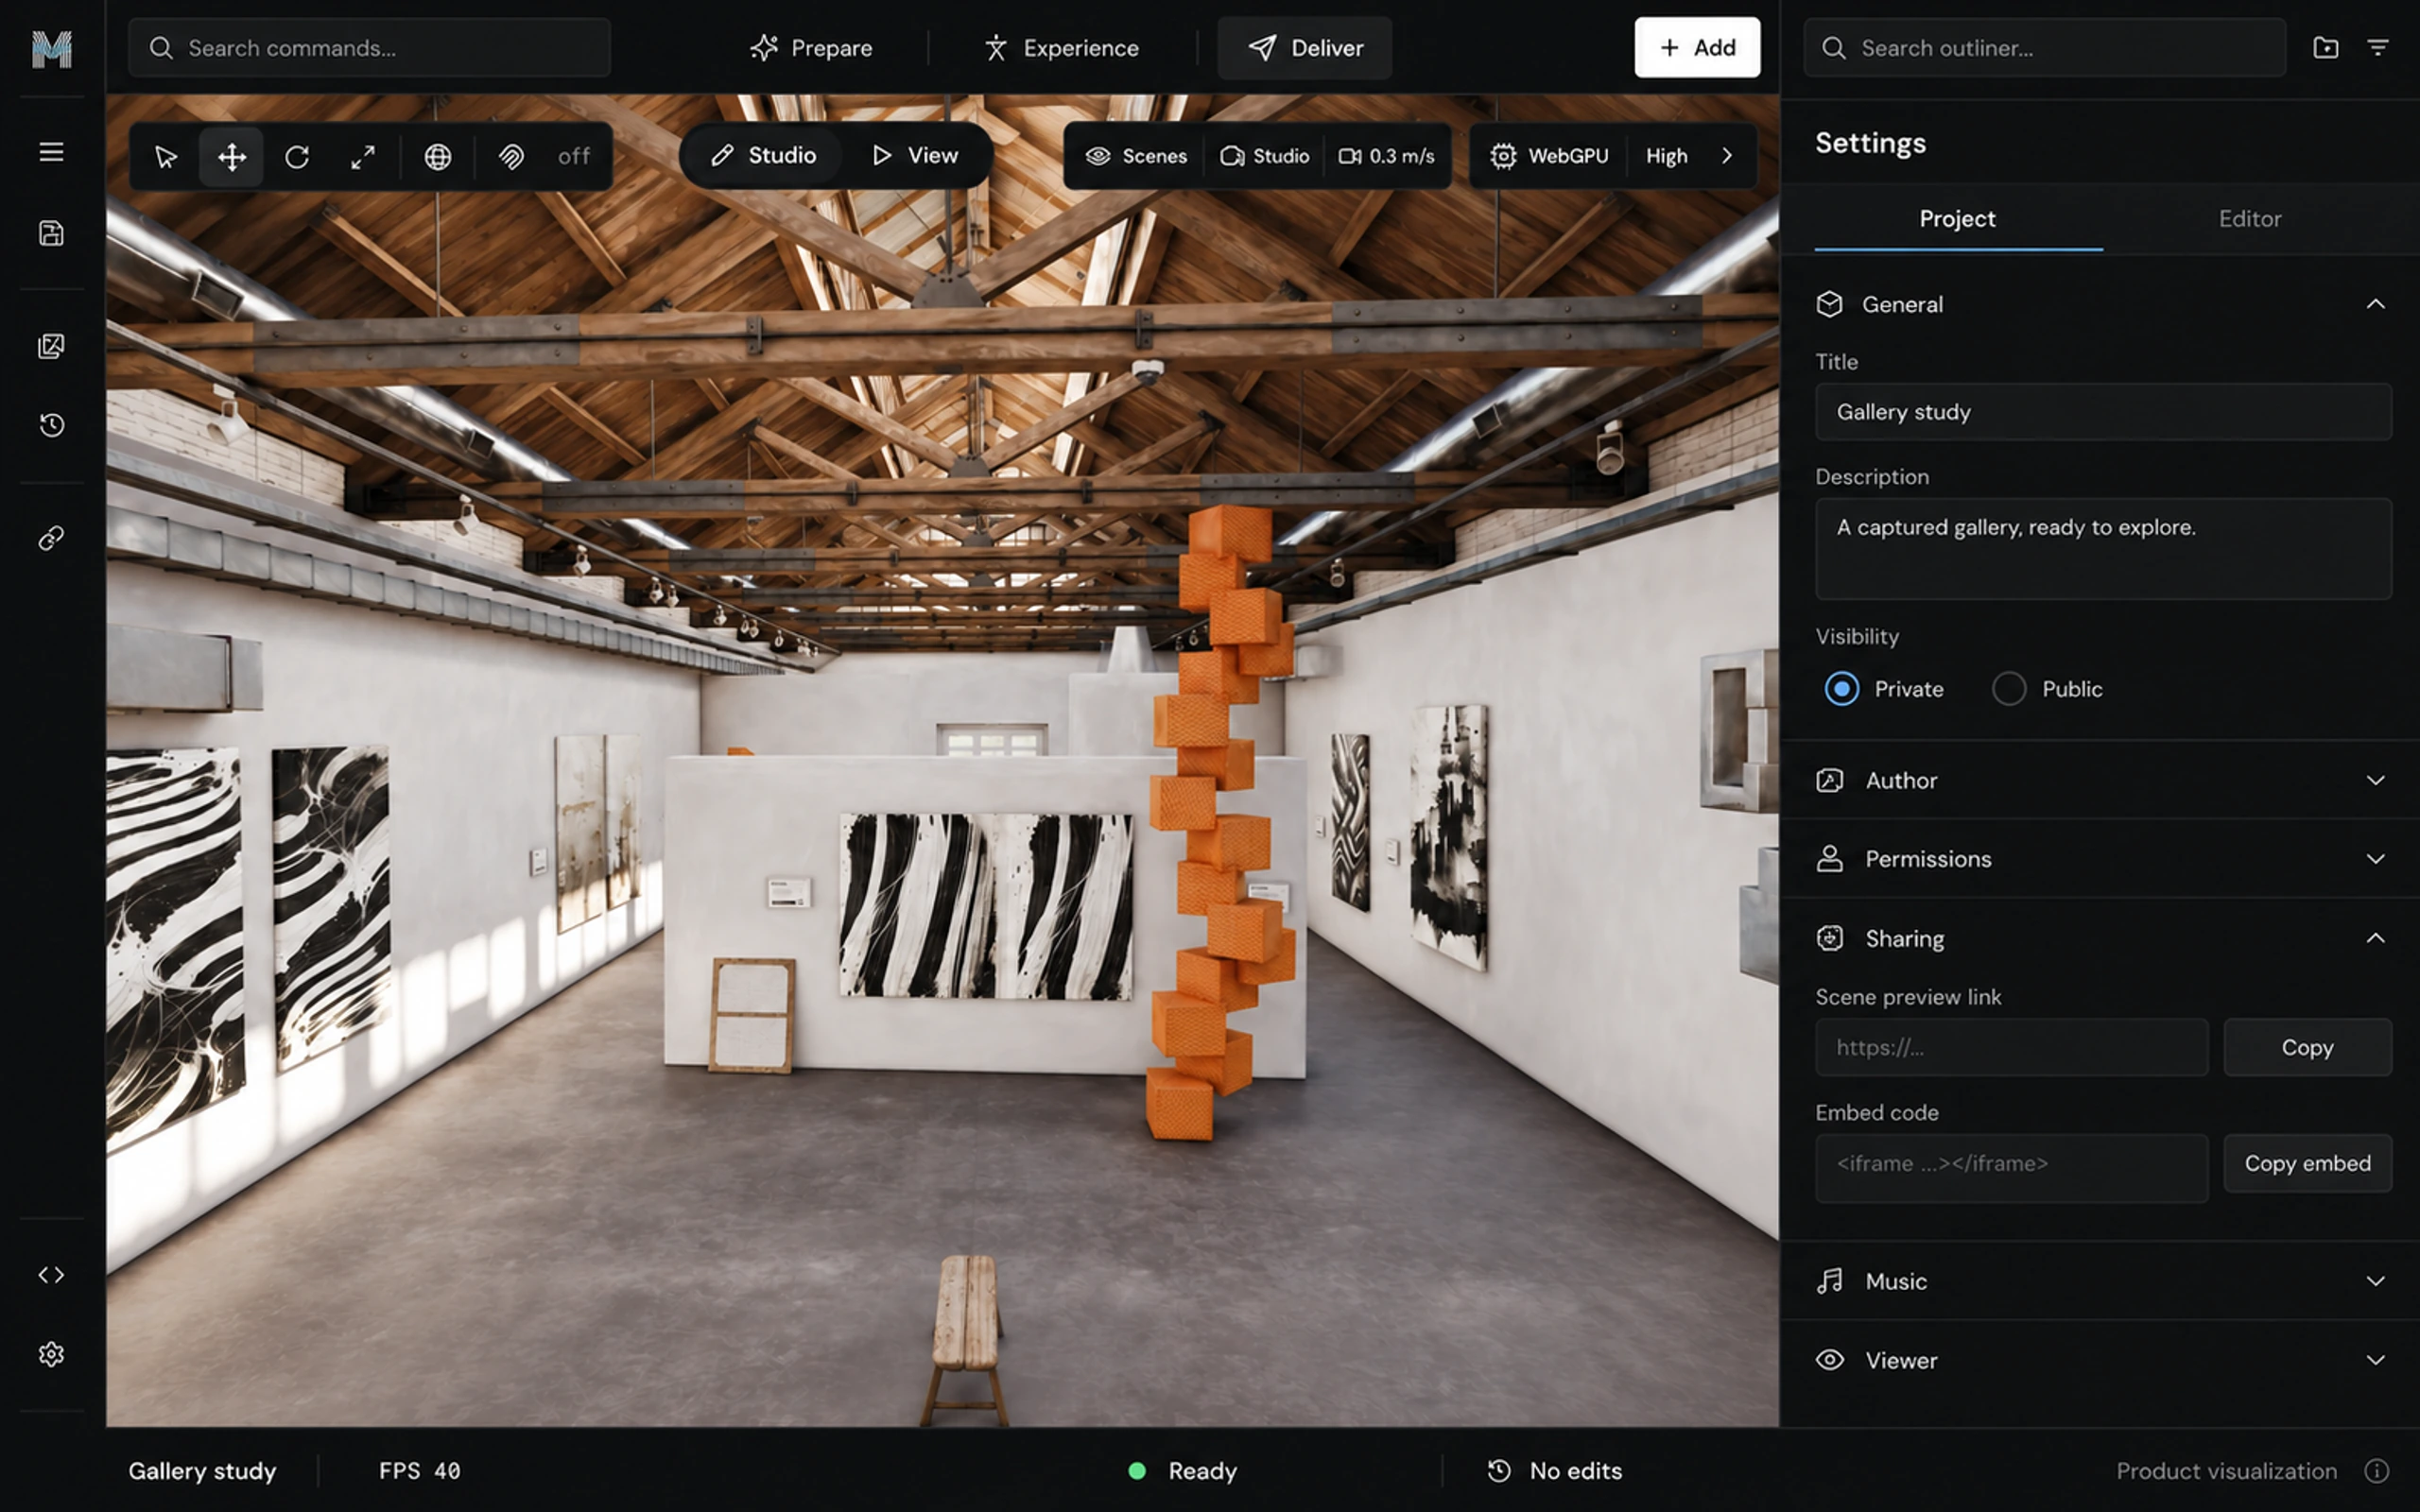Switch to View mode
Viewport: 2420px width, 1512px height.
(915, 156)
